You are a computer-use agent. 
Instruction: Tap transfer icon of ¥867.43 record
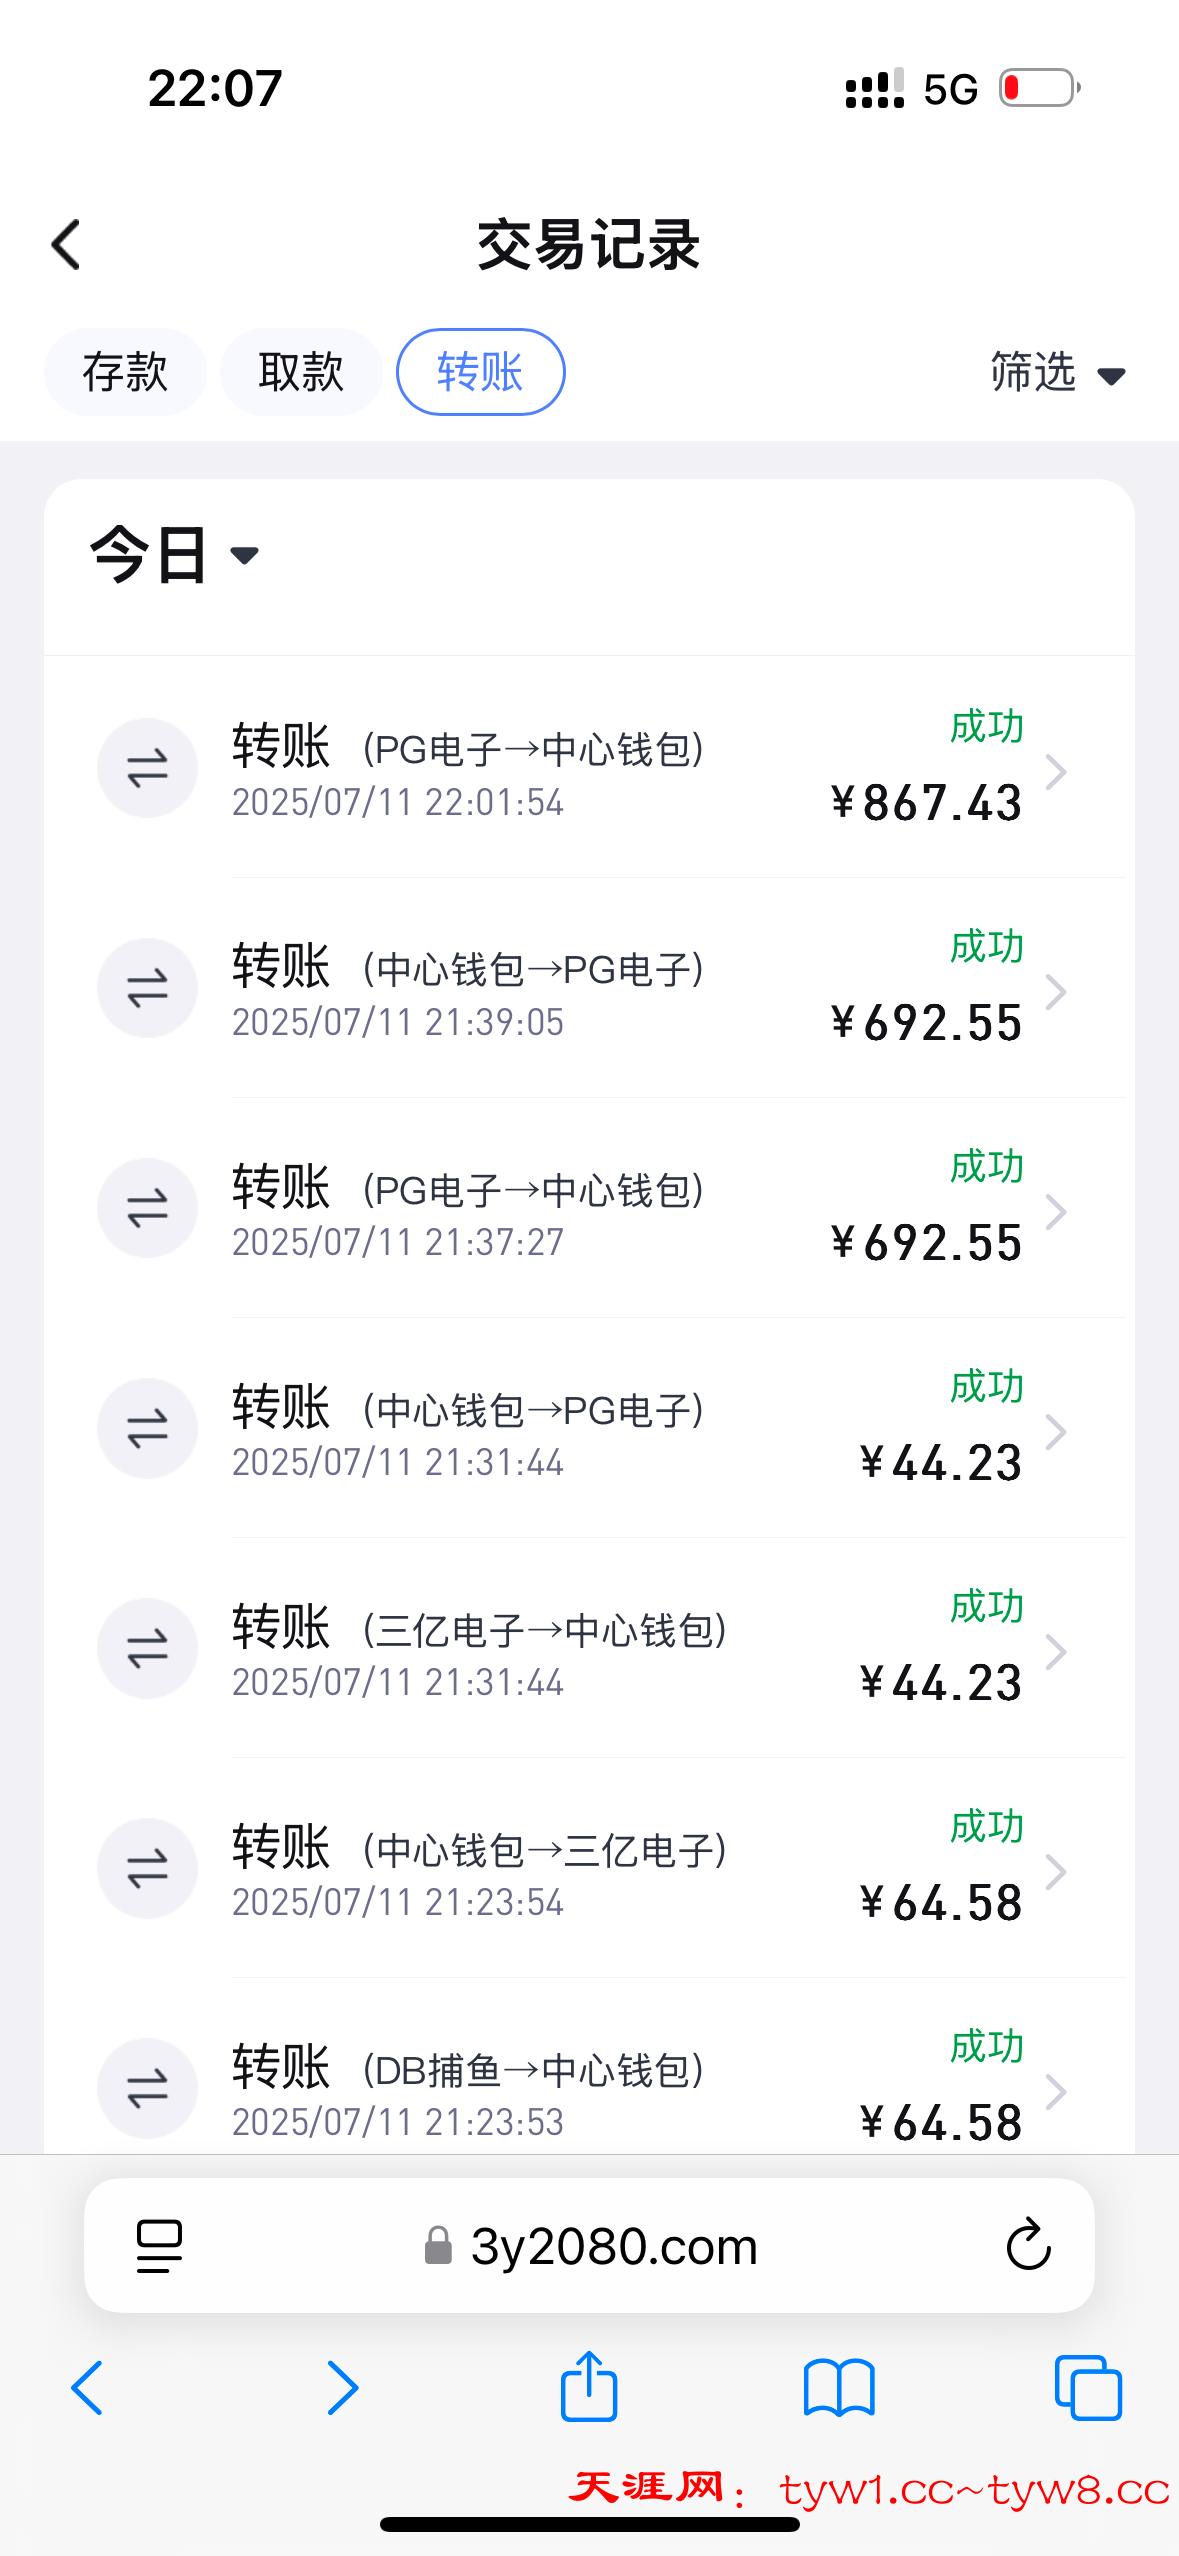pyautogui.click(x=147, y=768)
